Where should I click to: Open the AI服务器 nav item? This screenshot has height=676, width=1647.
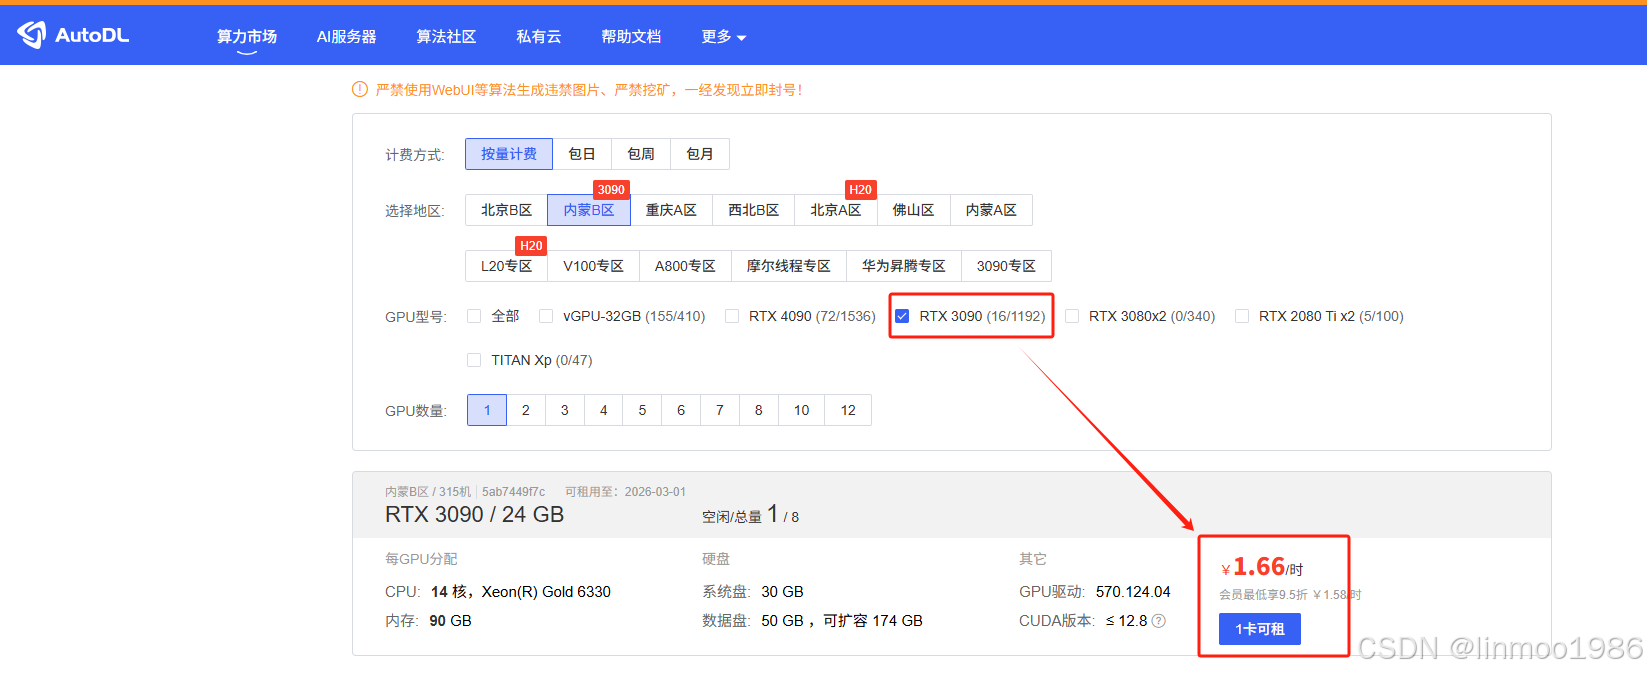point(346,37)
